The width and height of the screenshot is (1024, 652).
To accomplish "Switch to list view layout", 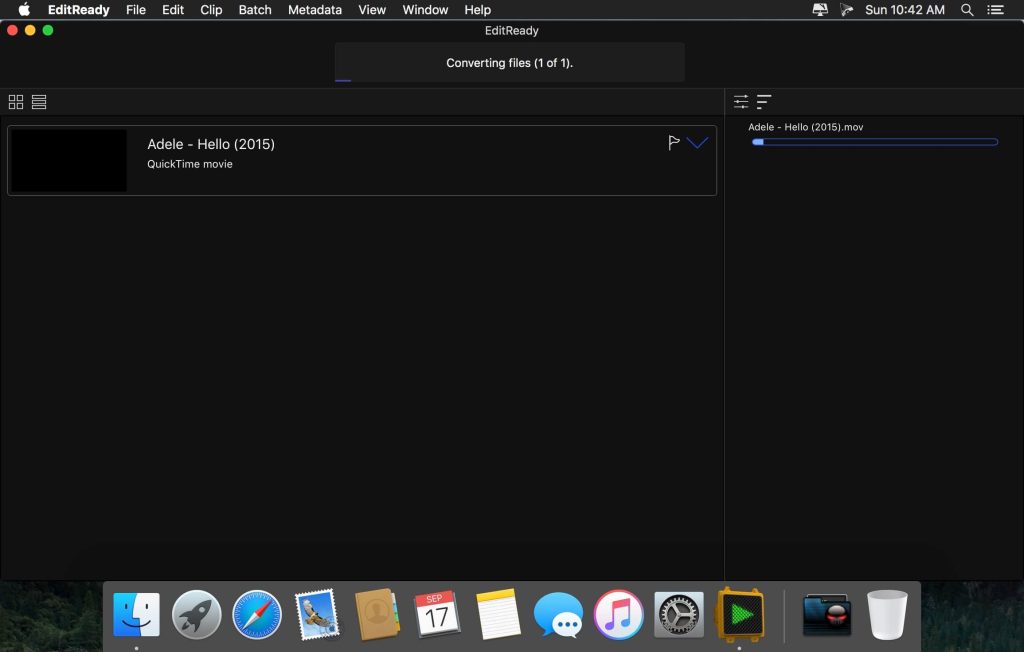I will click(39, 102).
